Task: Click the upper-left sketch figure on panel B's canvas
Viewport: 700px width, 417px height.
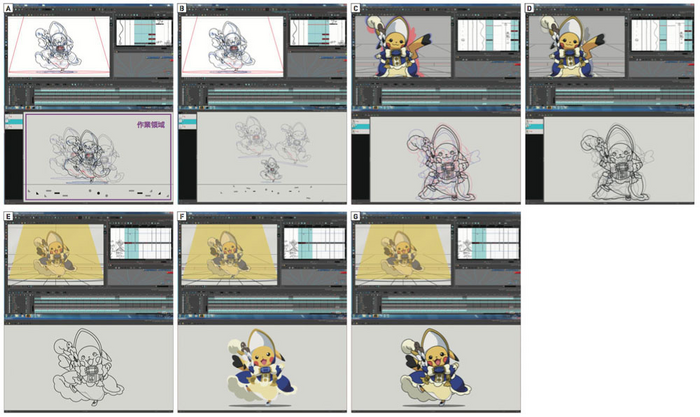Action: [x=253, y=136]
